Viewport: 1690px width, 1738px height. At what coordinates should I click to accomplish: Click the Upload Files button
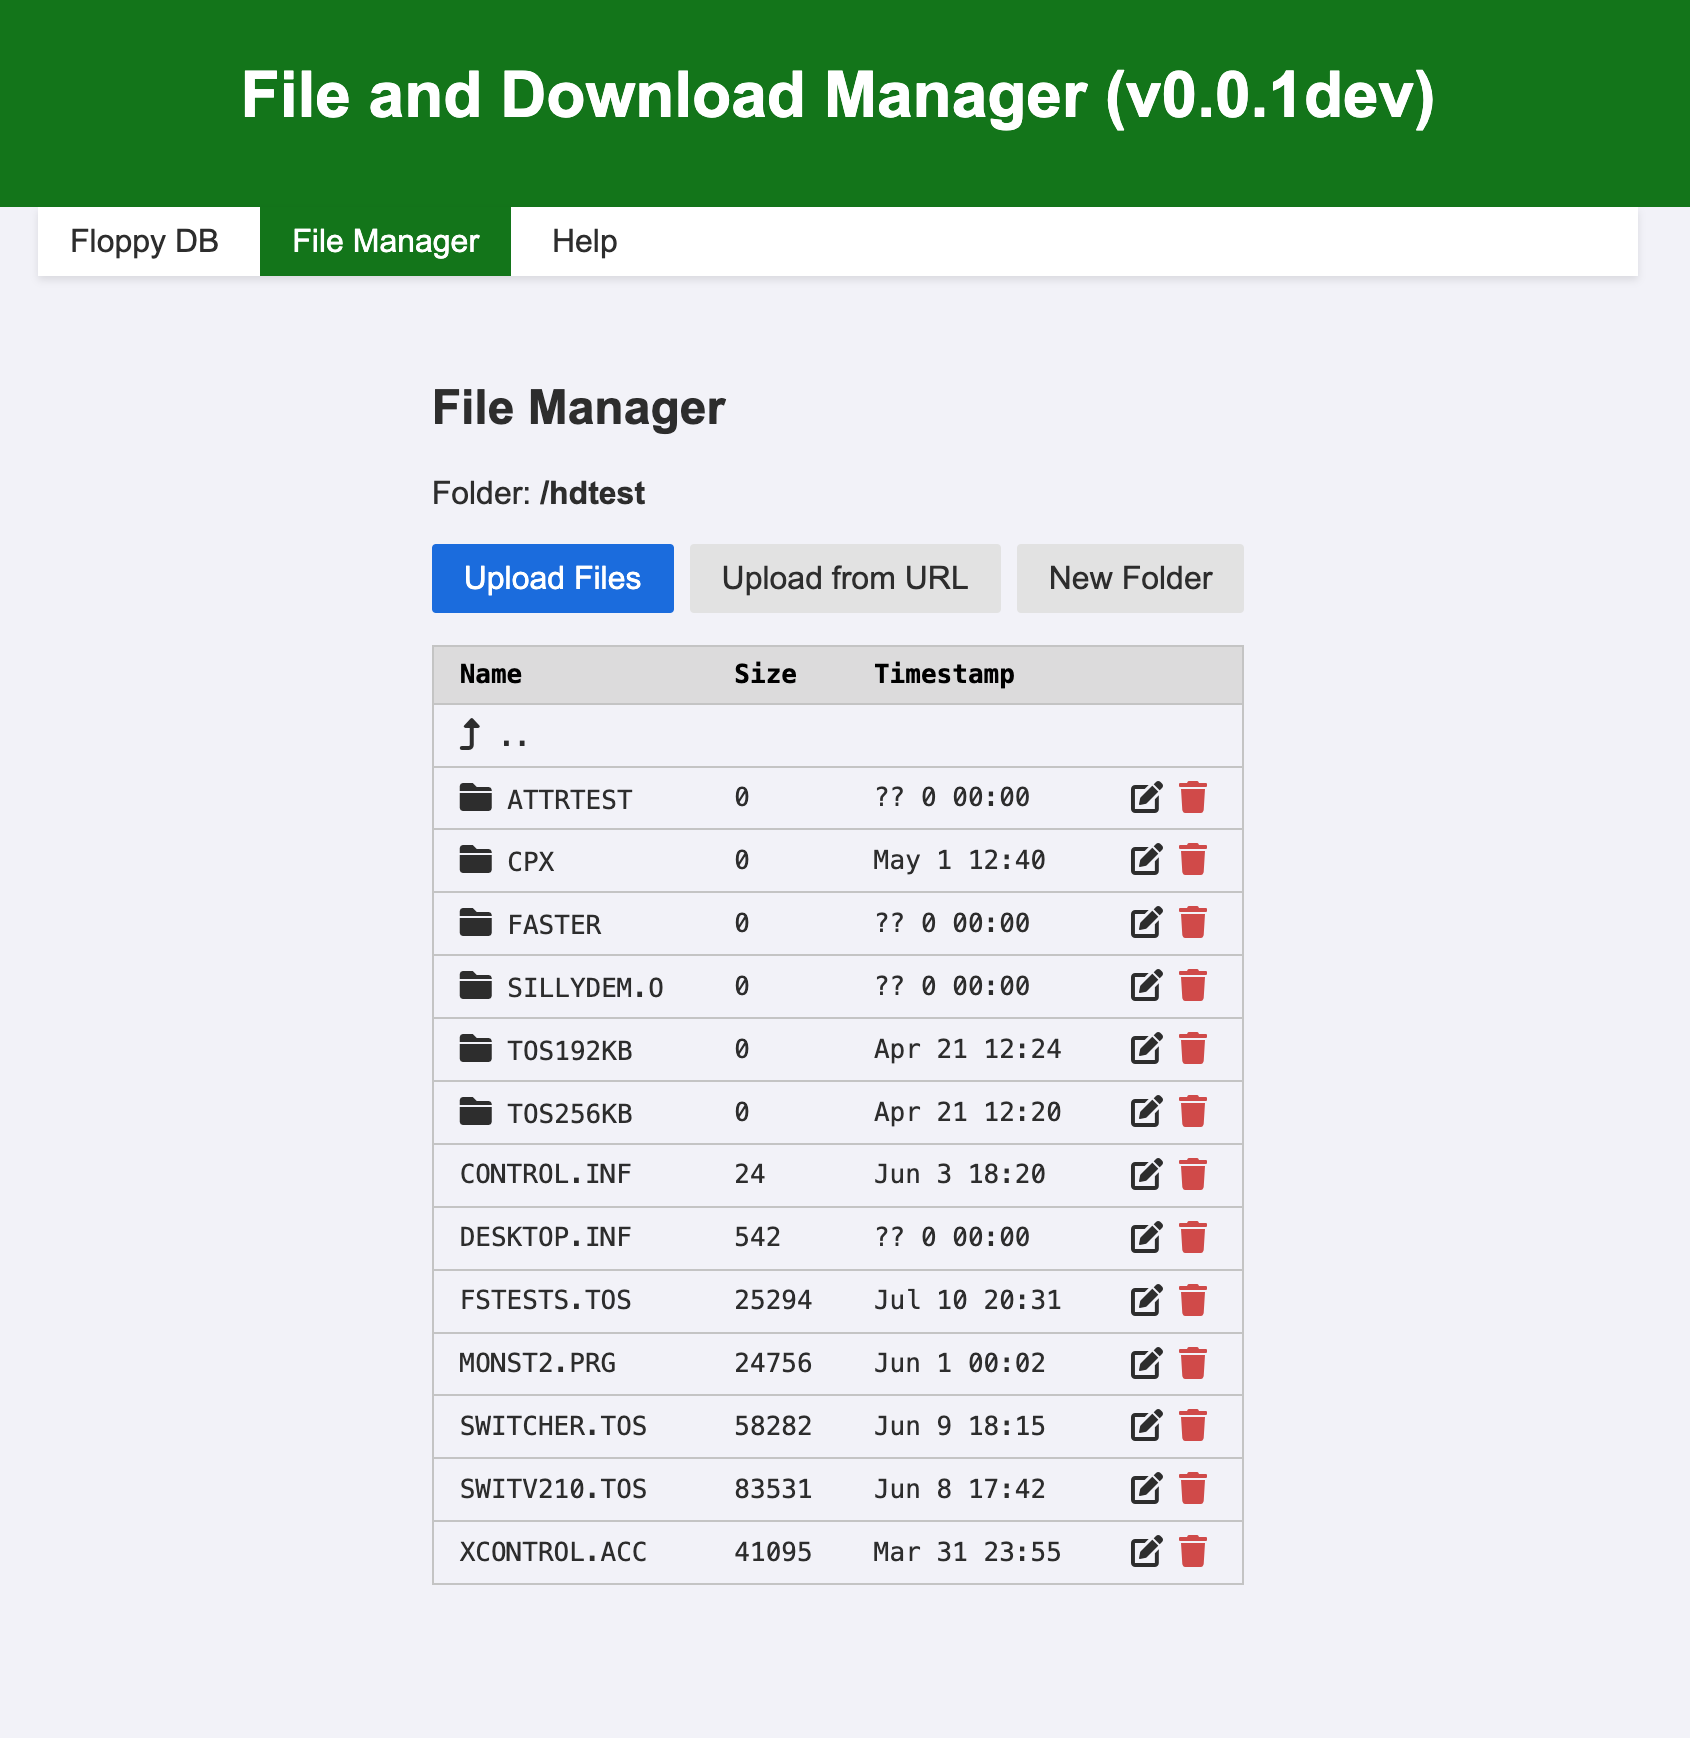click(553, 578)
